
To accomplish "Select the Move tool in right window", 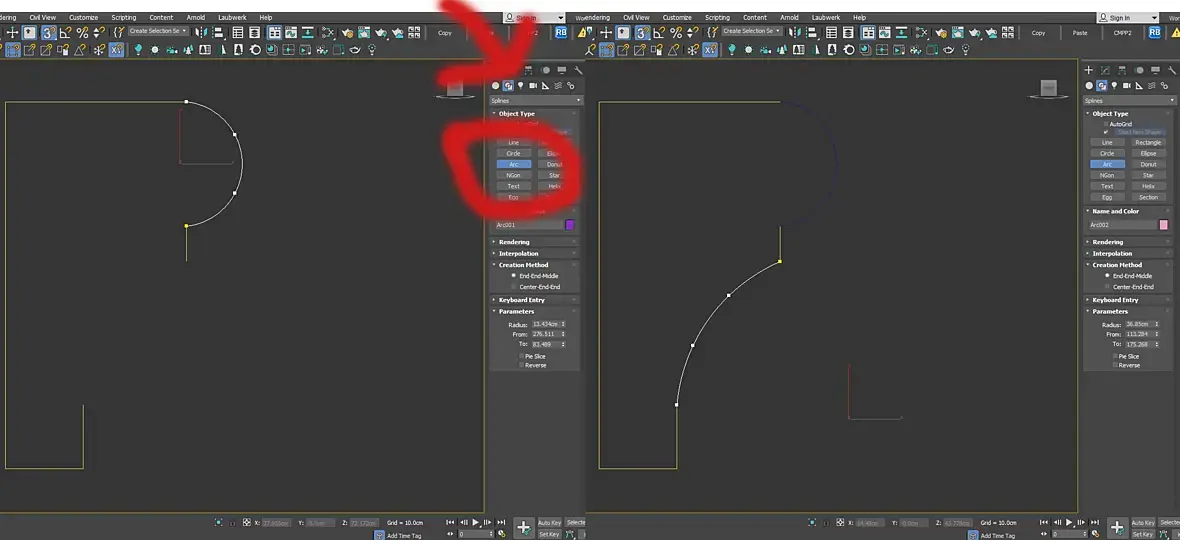I will pyautogui.click(x=606, y=32).
